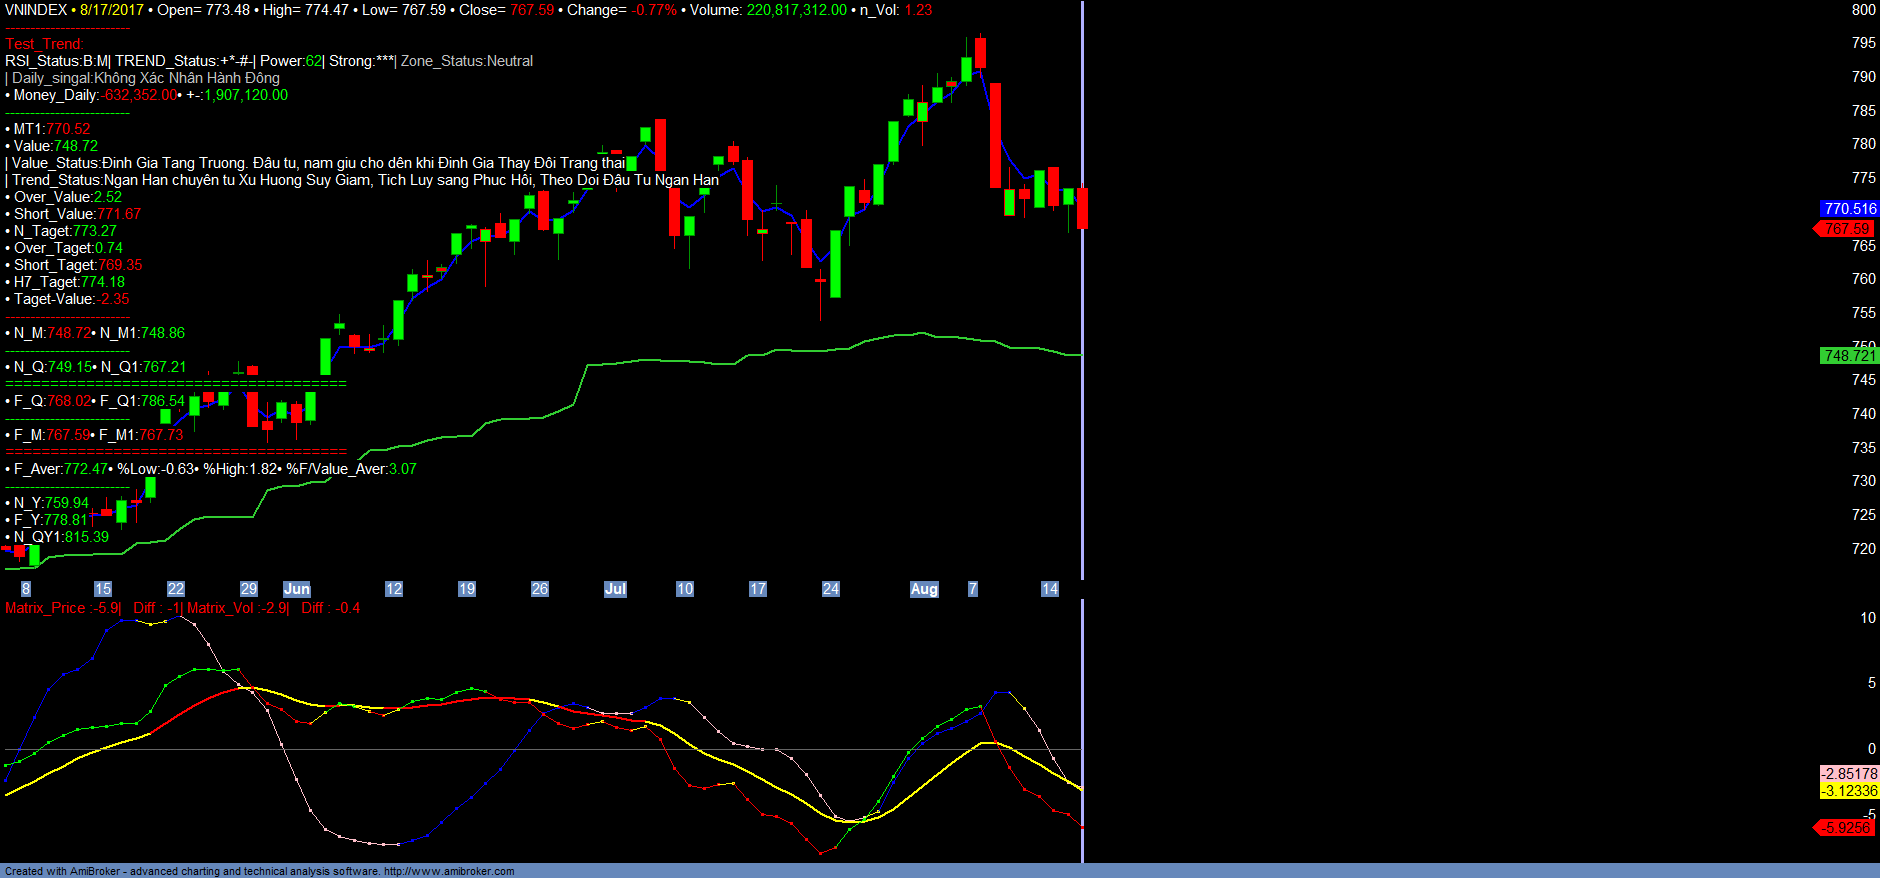Click the Matrix_Vol label in lower pane

point(237,608)
